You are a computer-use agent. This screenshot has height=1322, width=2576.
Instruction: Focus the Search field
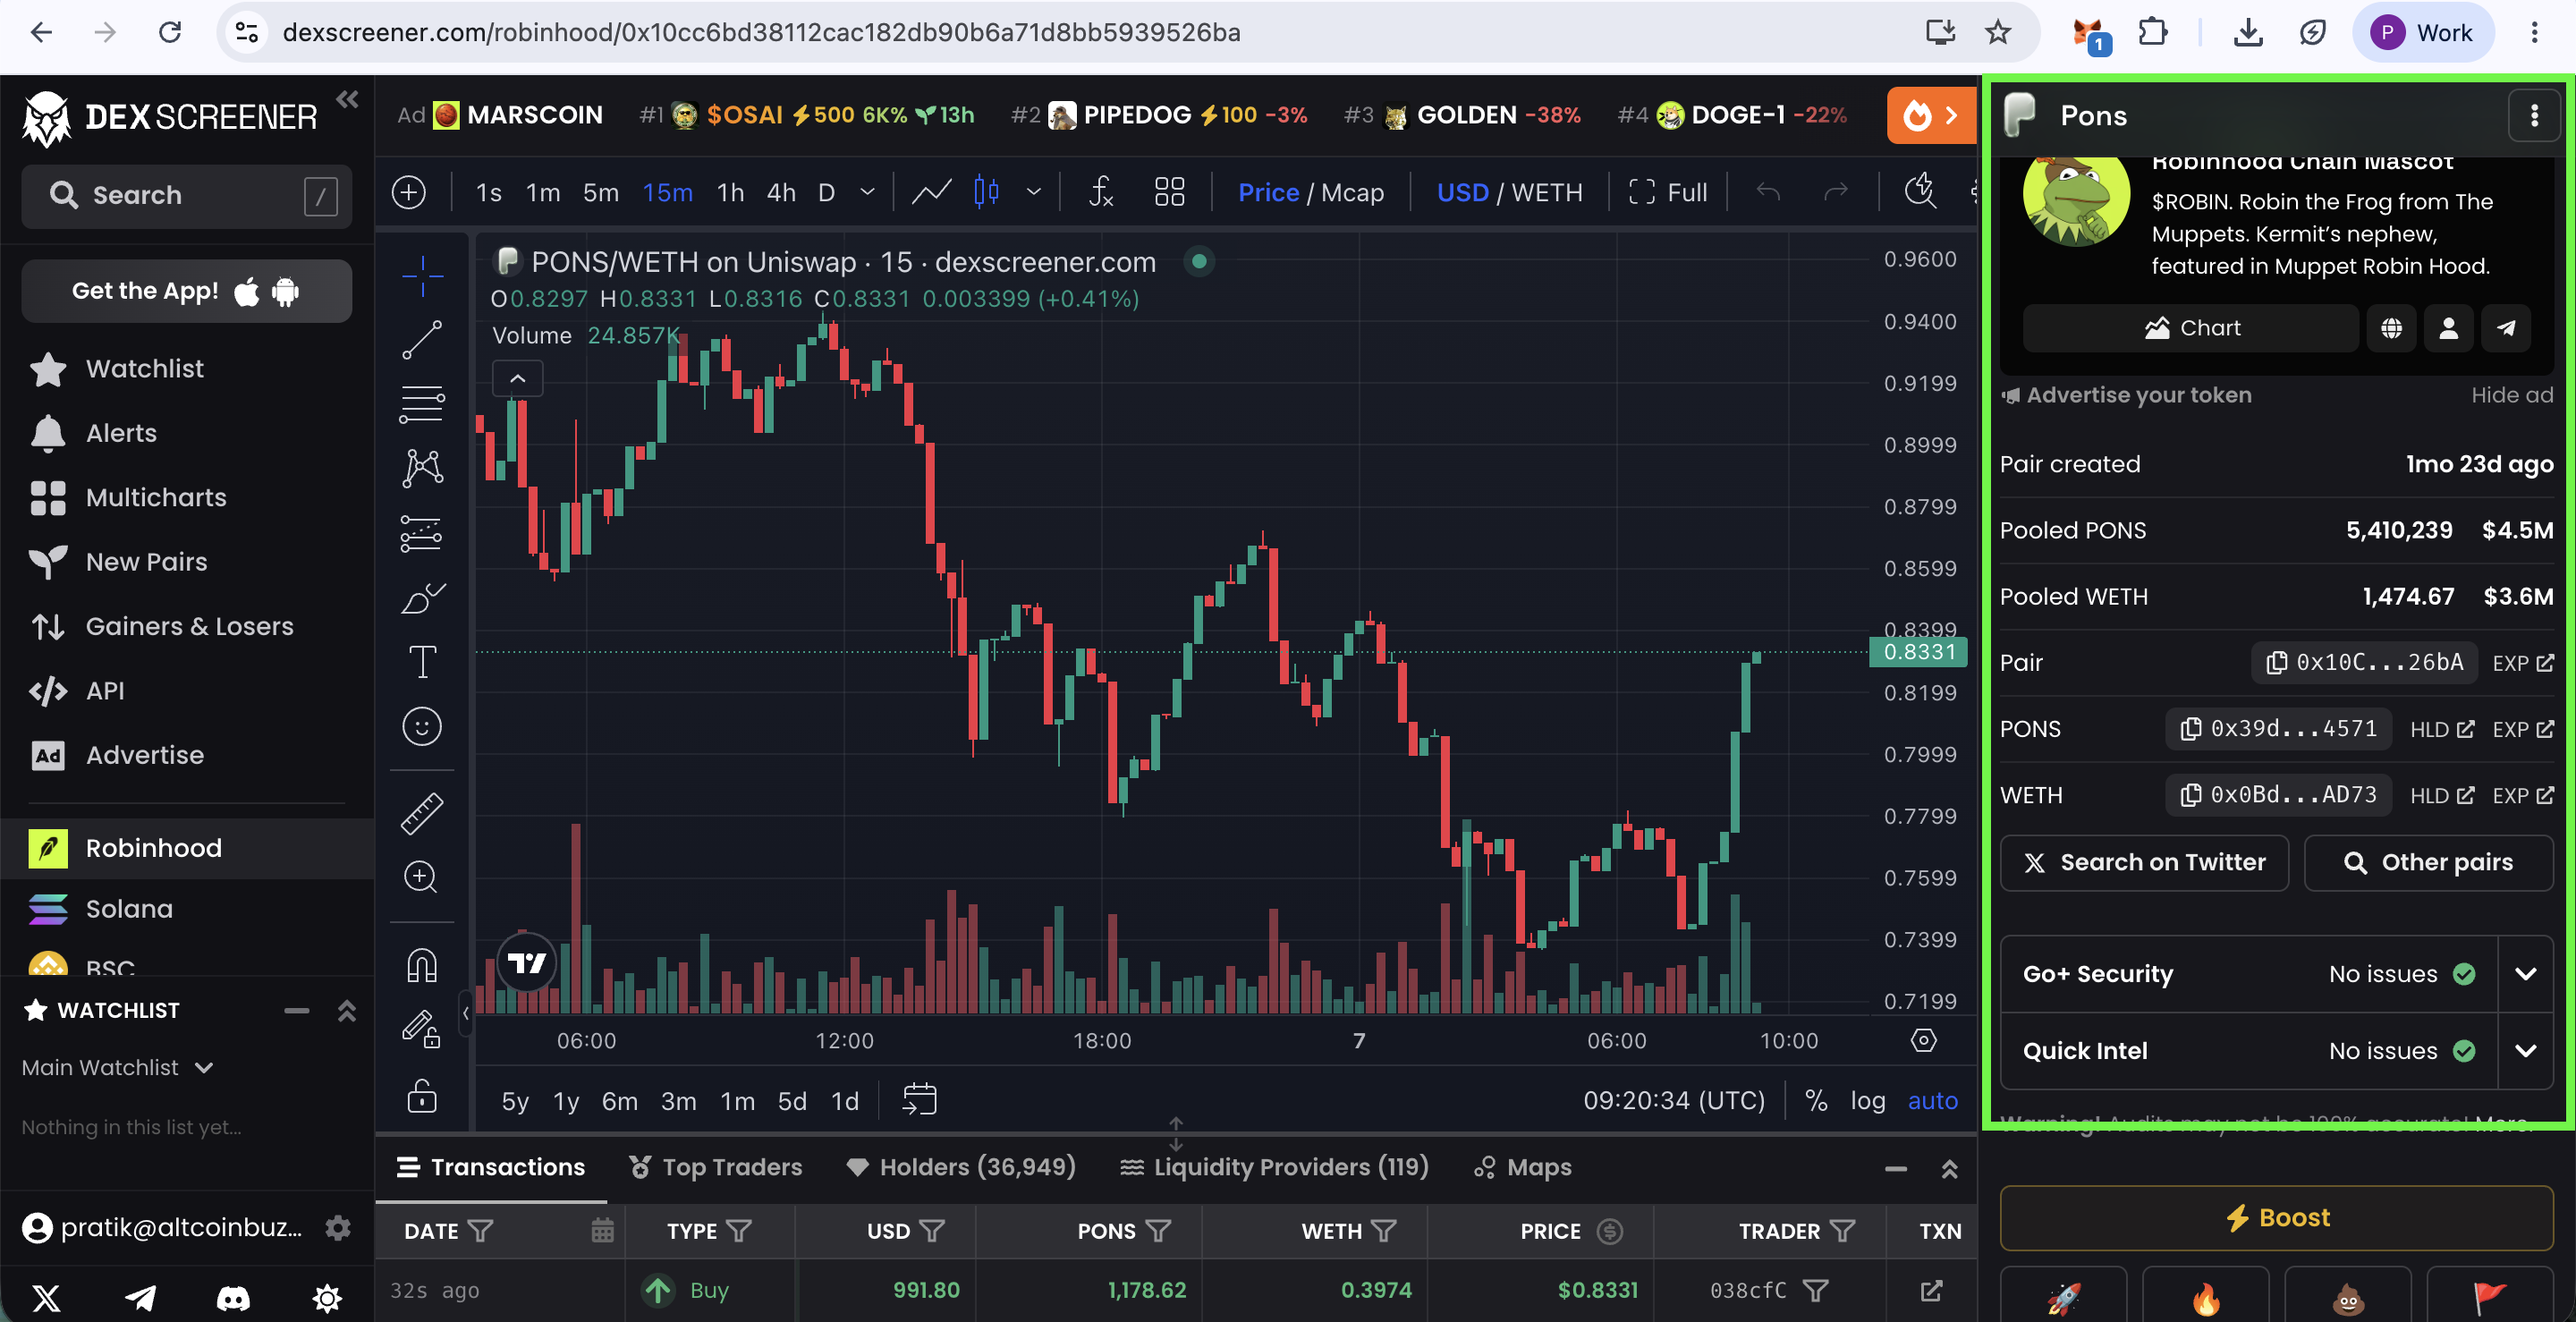point(187,195)
